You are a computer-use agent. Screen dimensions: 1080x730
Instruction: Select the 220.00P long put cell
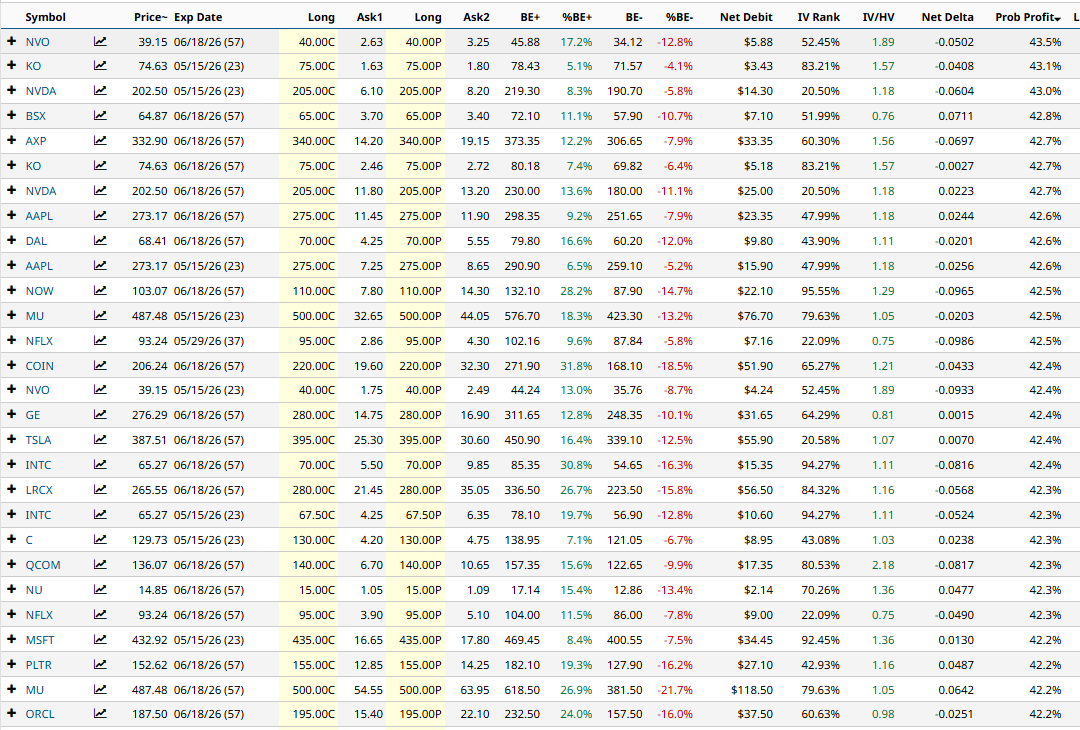(x=415, y=366)
